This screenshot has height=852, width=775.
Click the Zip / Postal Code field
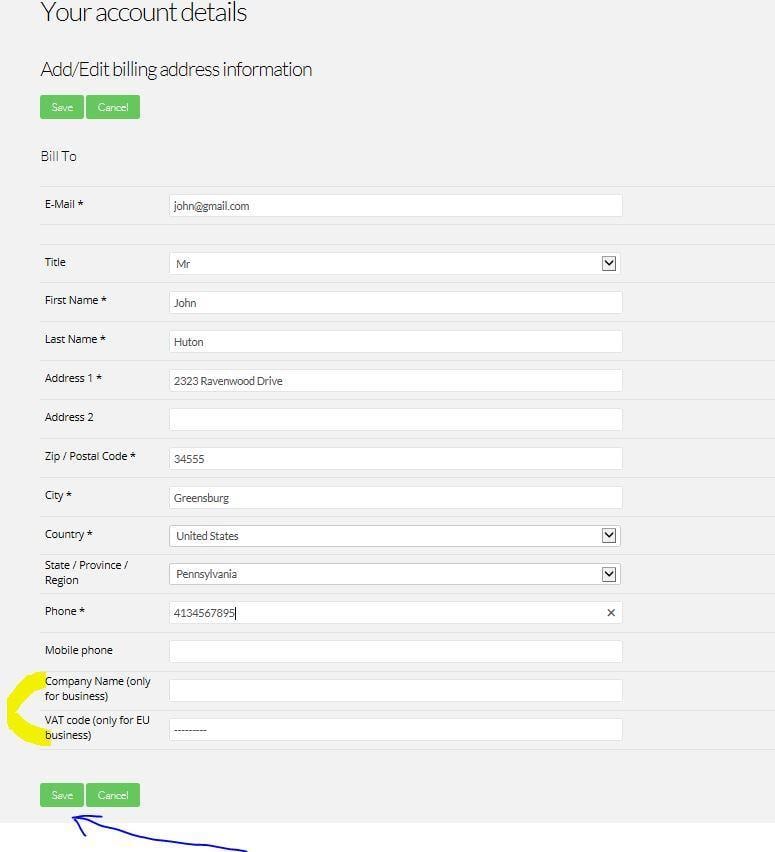coord(395,458)
